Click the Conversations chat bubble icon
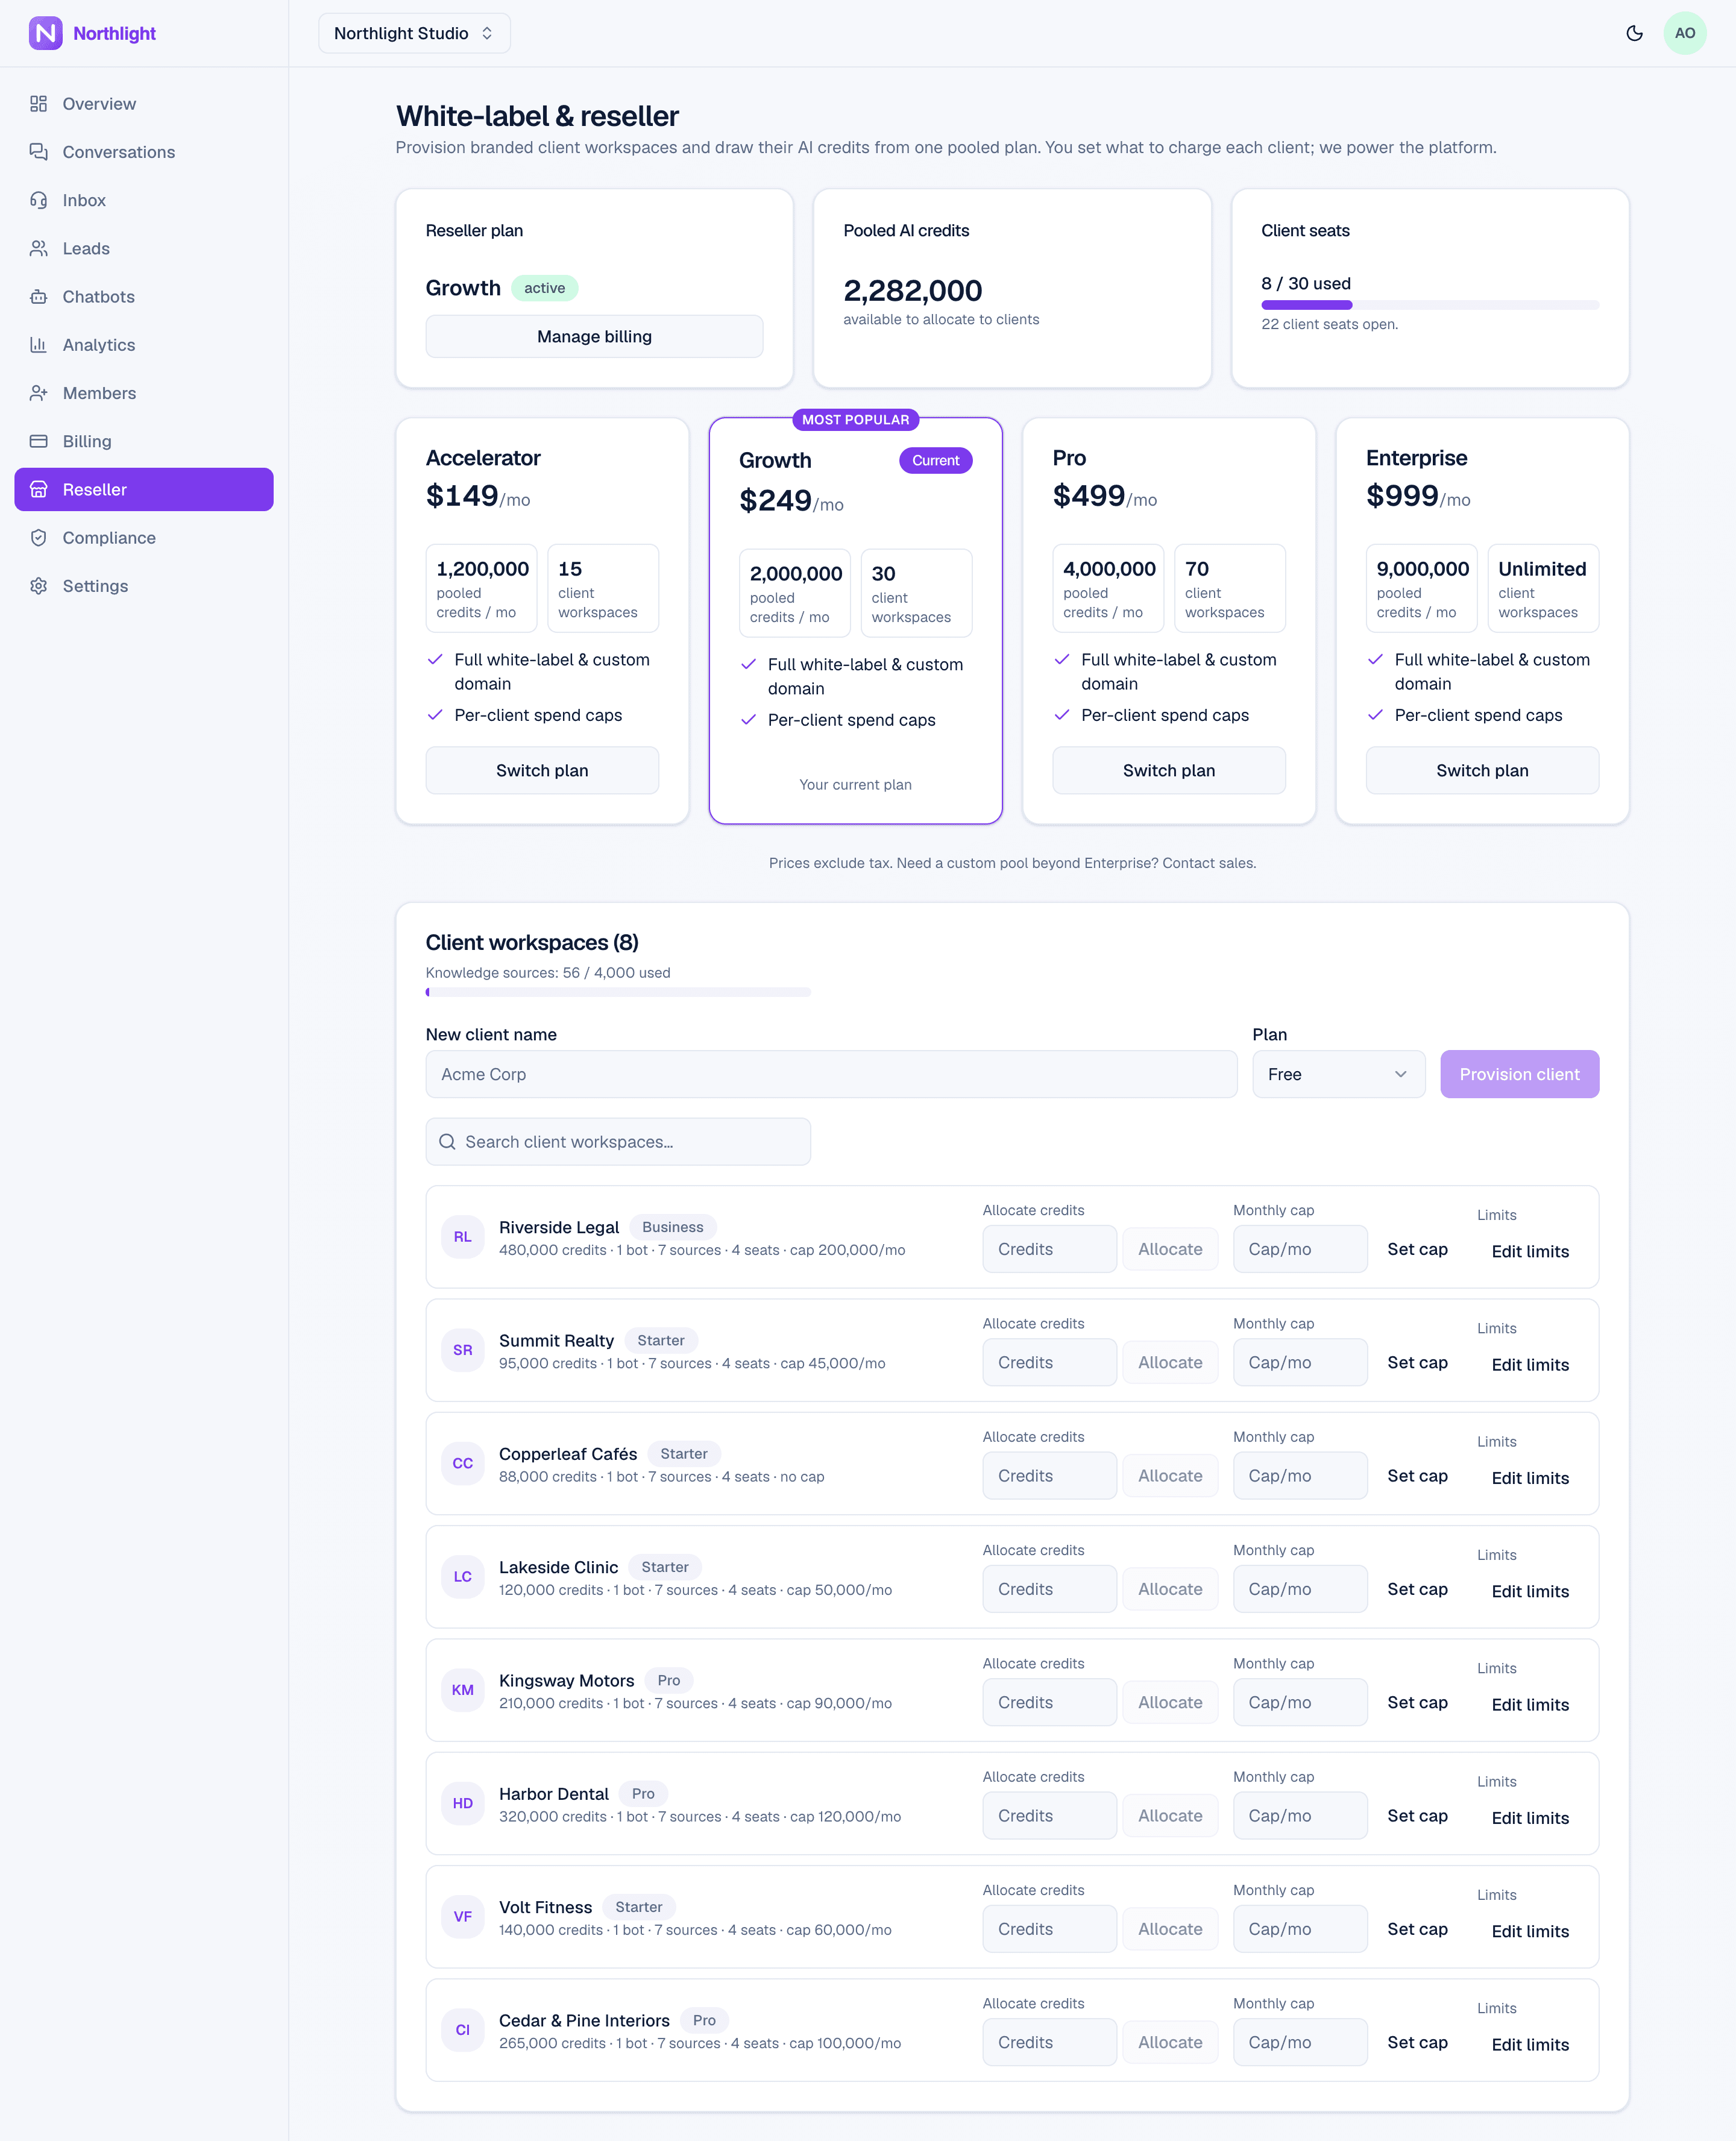Viewport: 1736px width, 2141px height. [x=39, y=152]
